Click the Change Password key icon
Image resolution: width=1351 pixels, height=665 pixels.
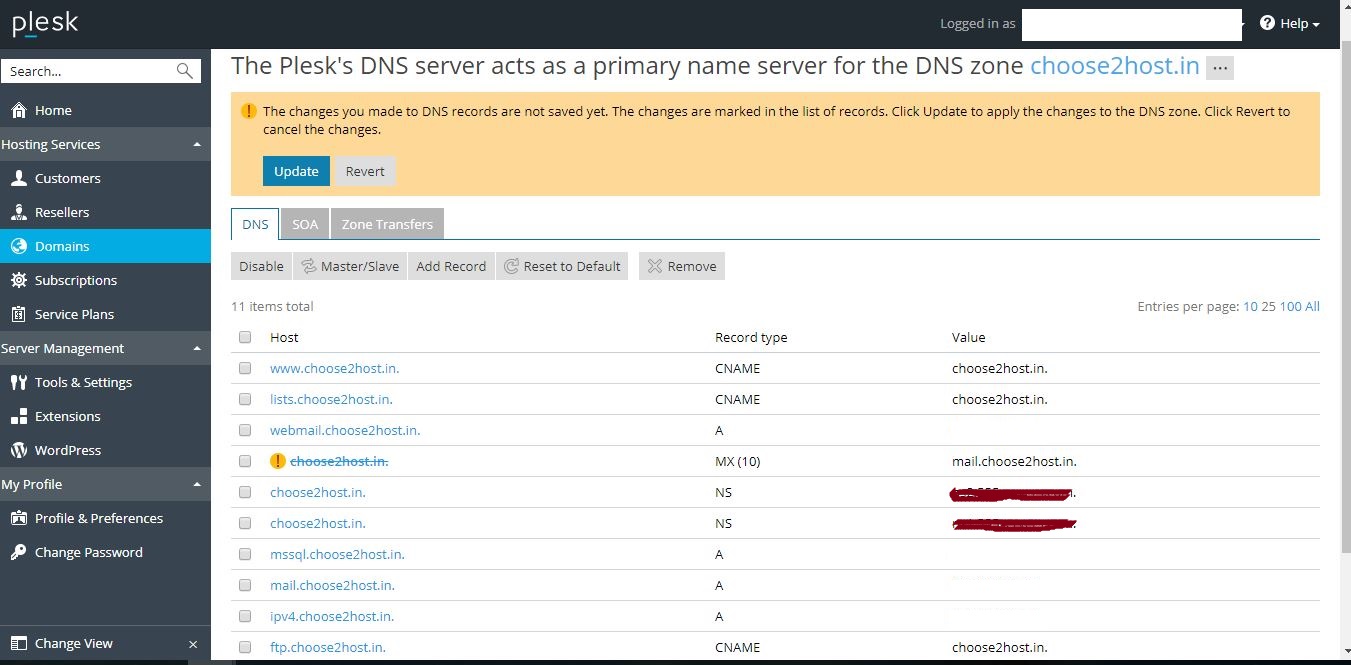[18, 552]
